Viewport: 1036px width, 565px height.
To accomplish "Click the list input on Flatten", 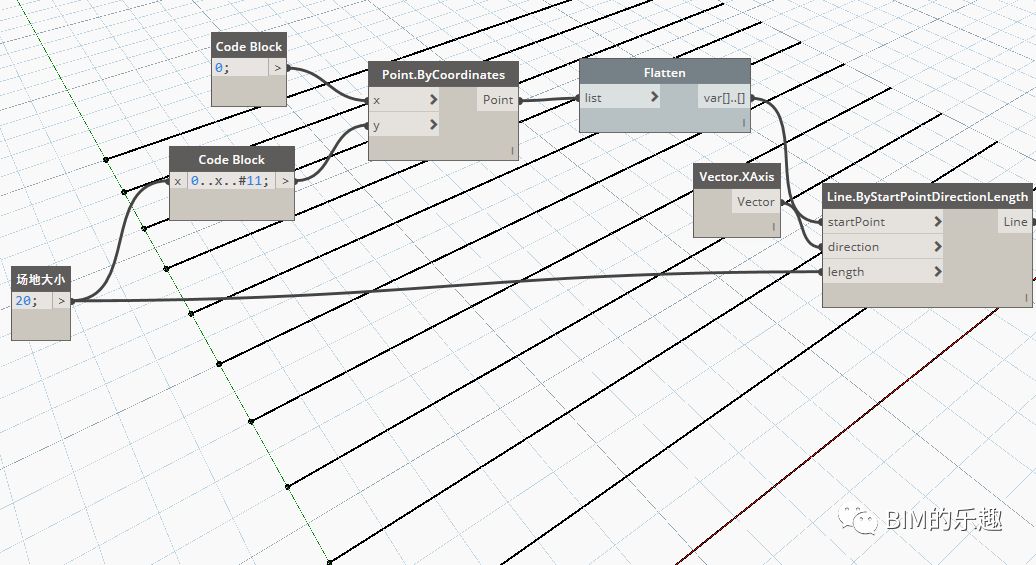I will [x=620, y=97].
